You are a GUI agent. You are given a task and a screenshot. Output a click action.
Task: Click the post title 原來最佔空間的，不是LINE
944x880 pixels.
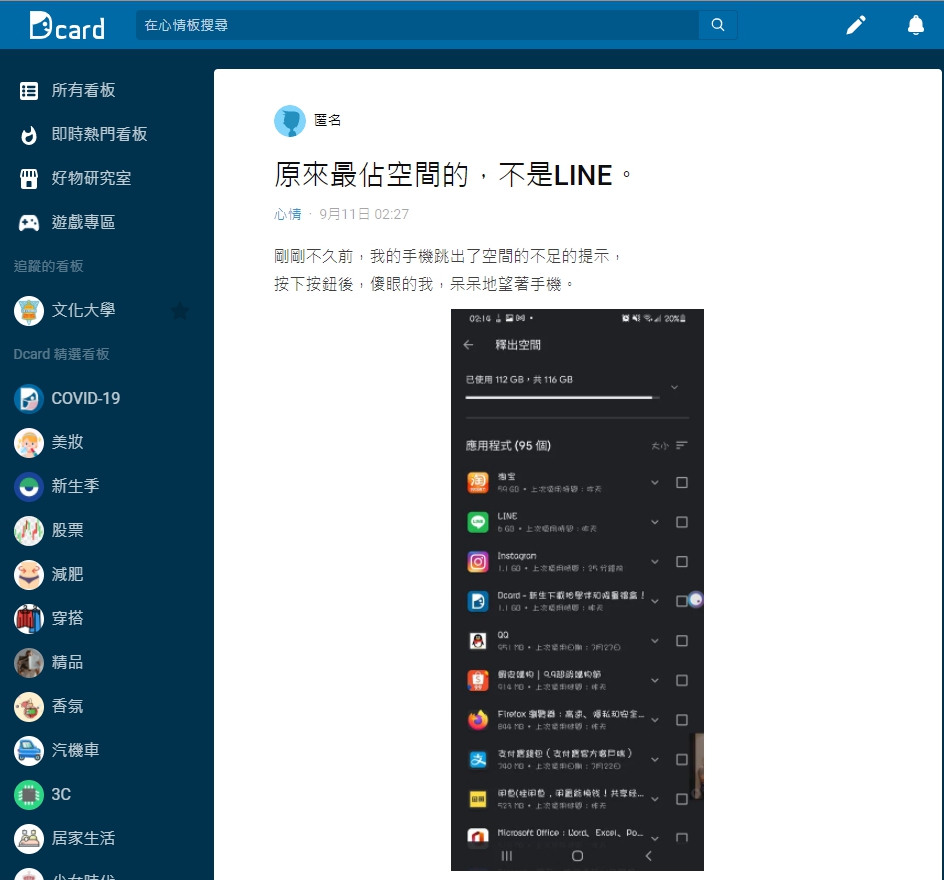tap(452, 175)
